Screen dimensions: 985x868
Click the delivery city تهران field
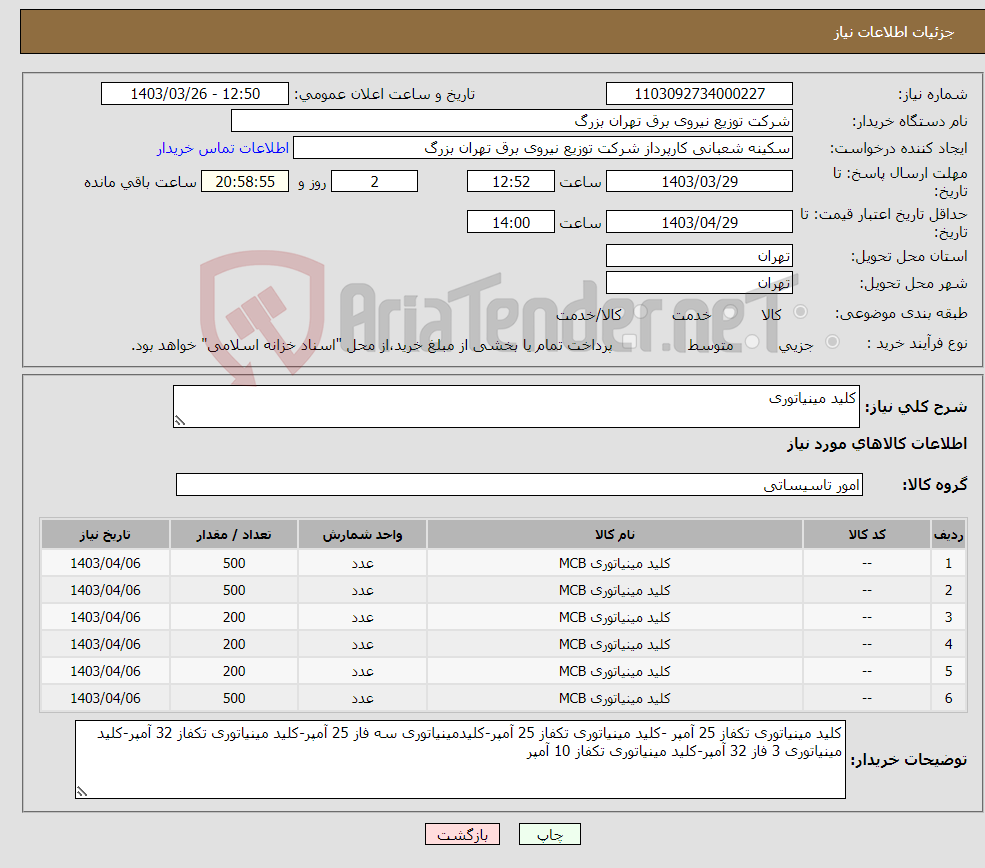699,283
